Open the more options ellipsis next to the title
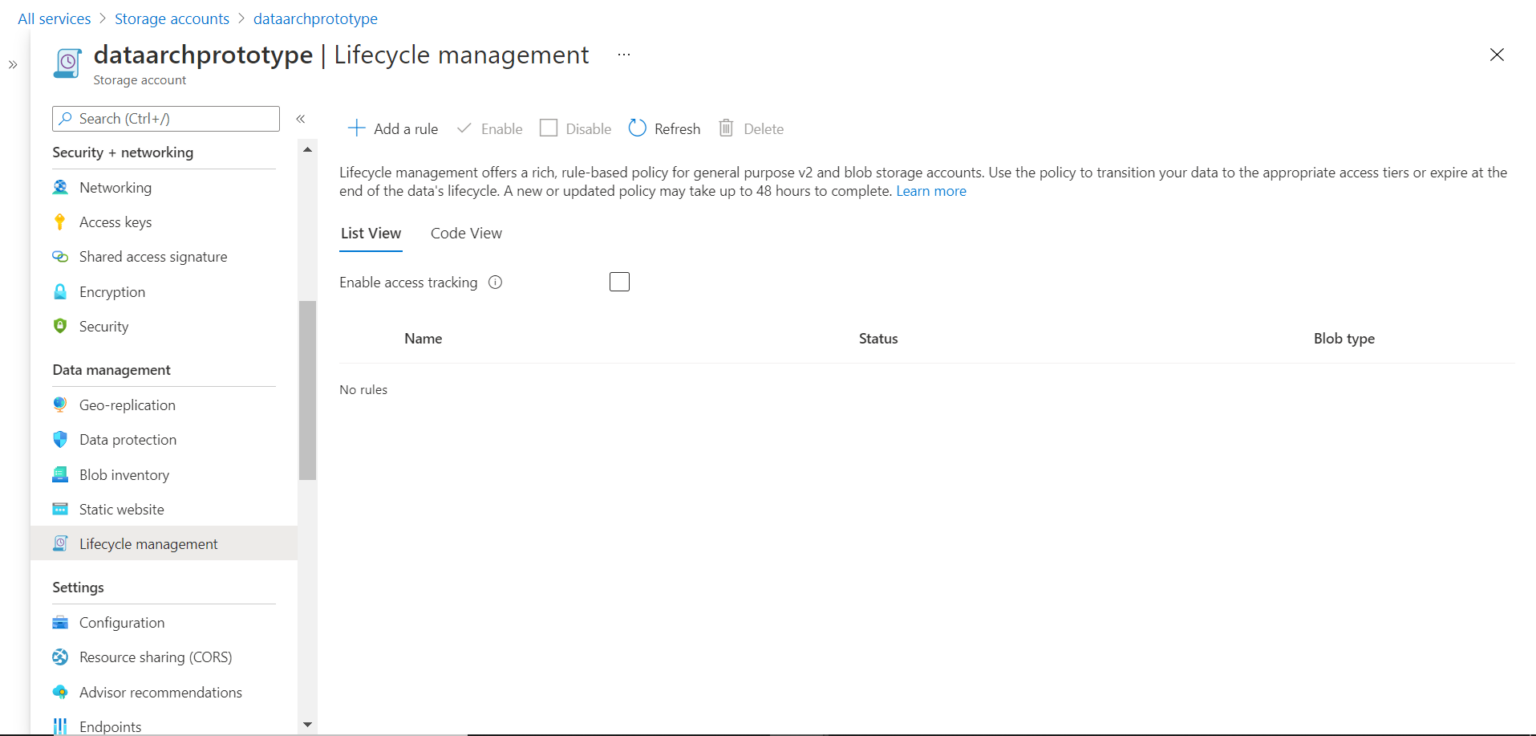The height and width of the screenshot is (736, 1536). click(624, 55)
